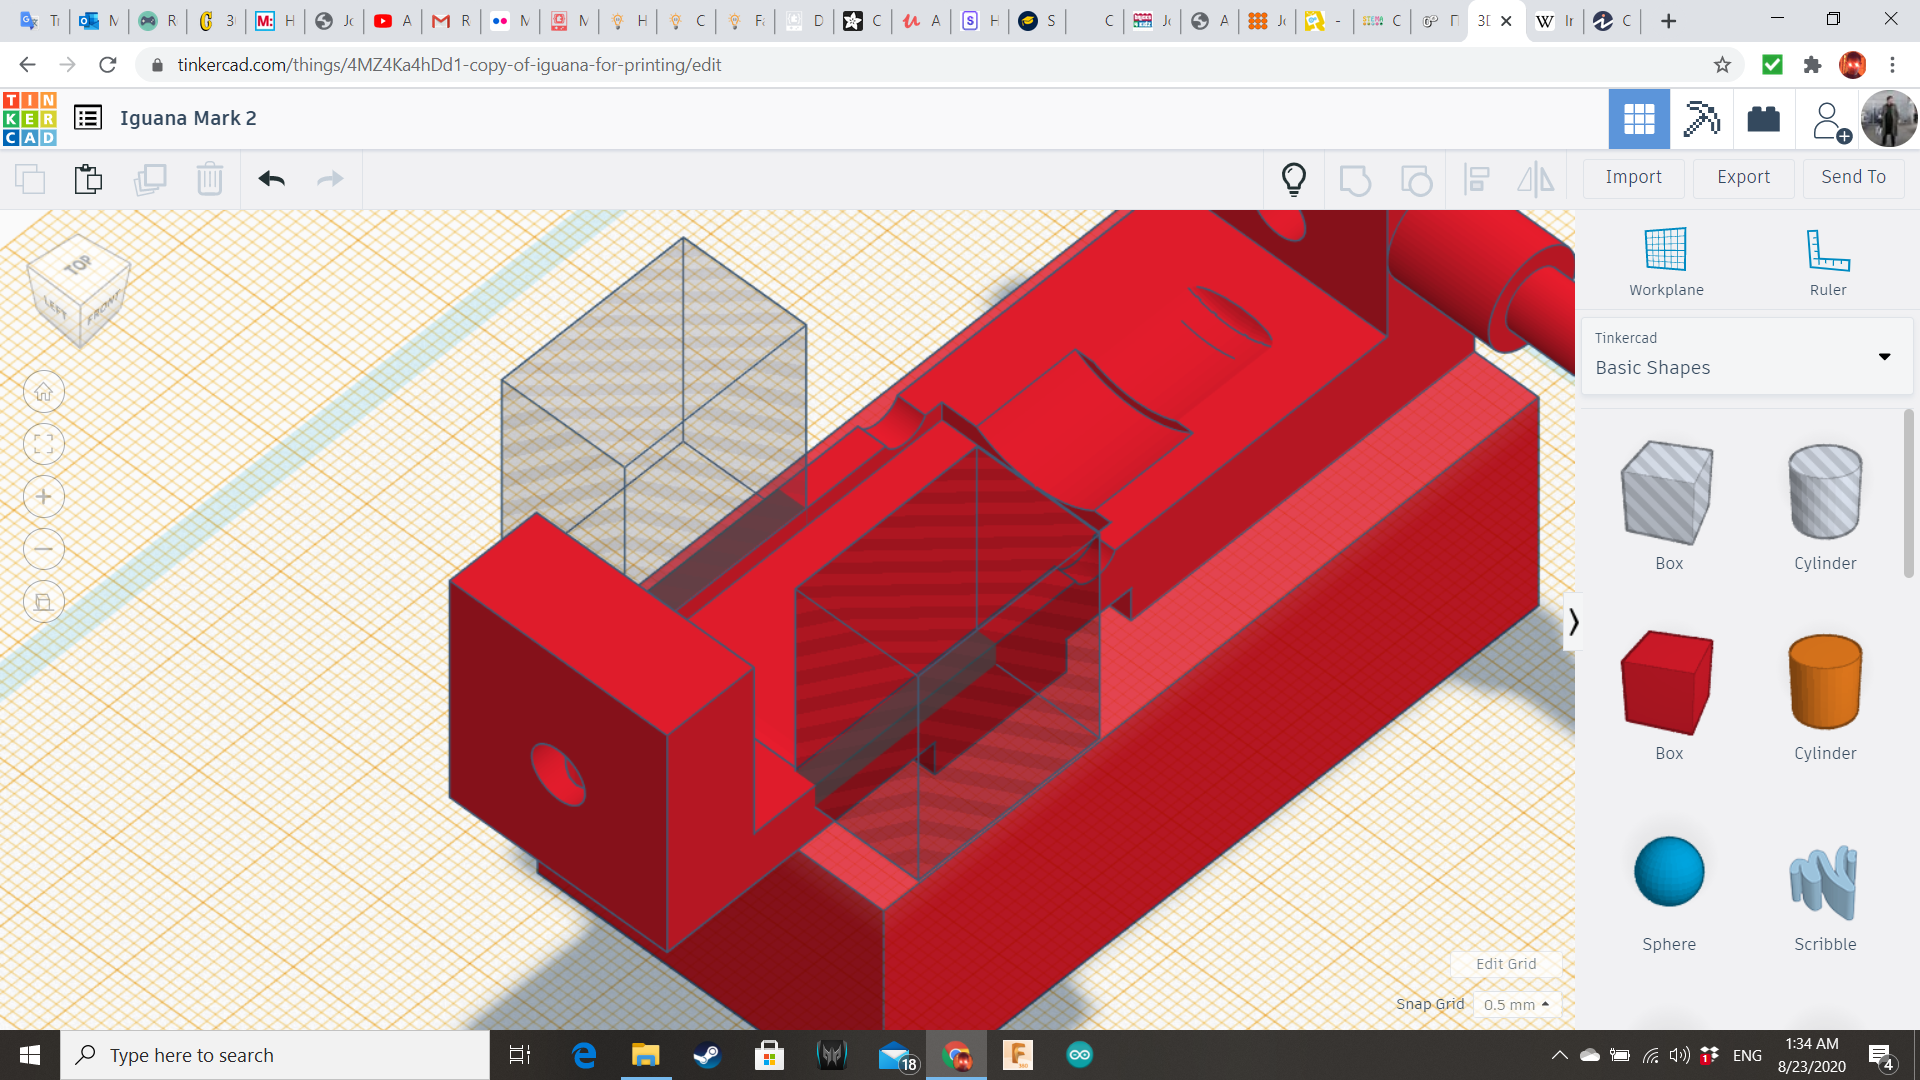Switch to the 3D design grid view
The image size is (1920, 1080).
(1639, 119)
